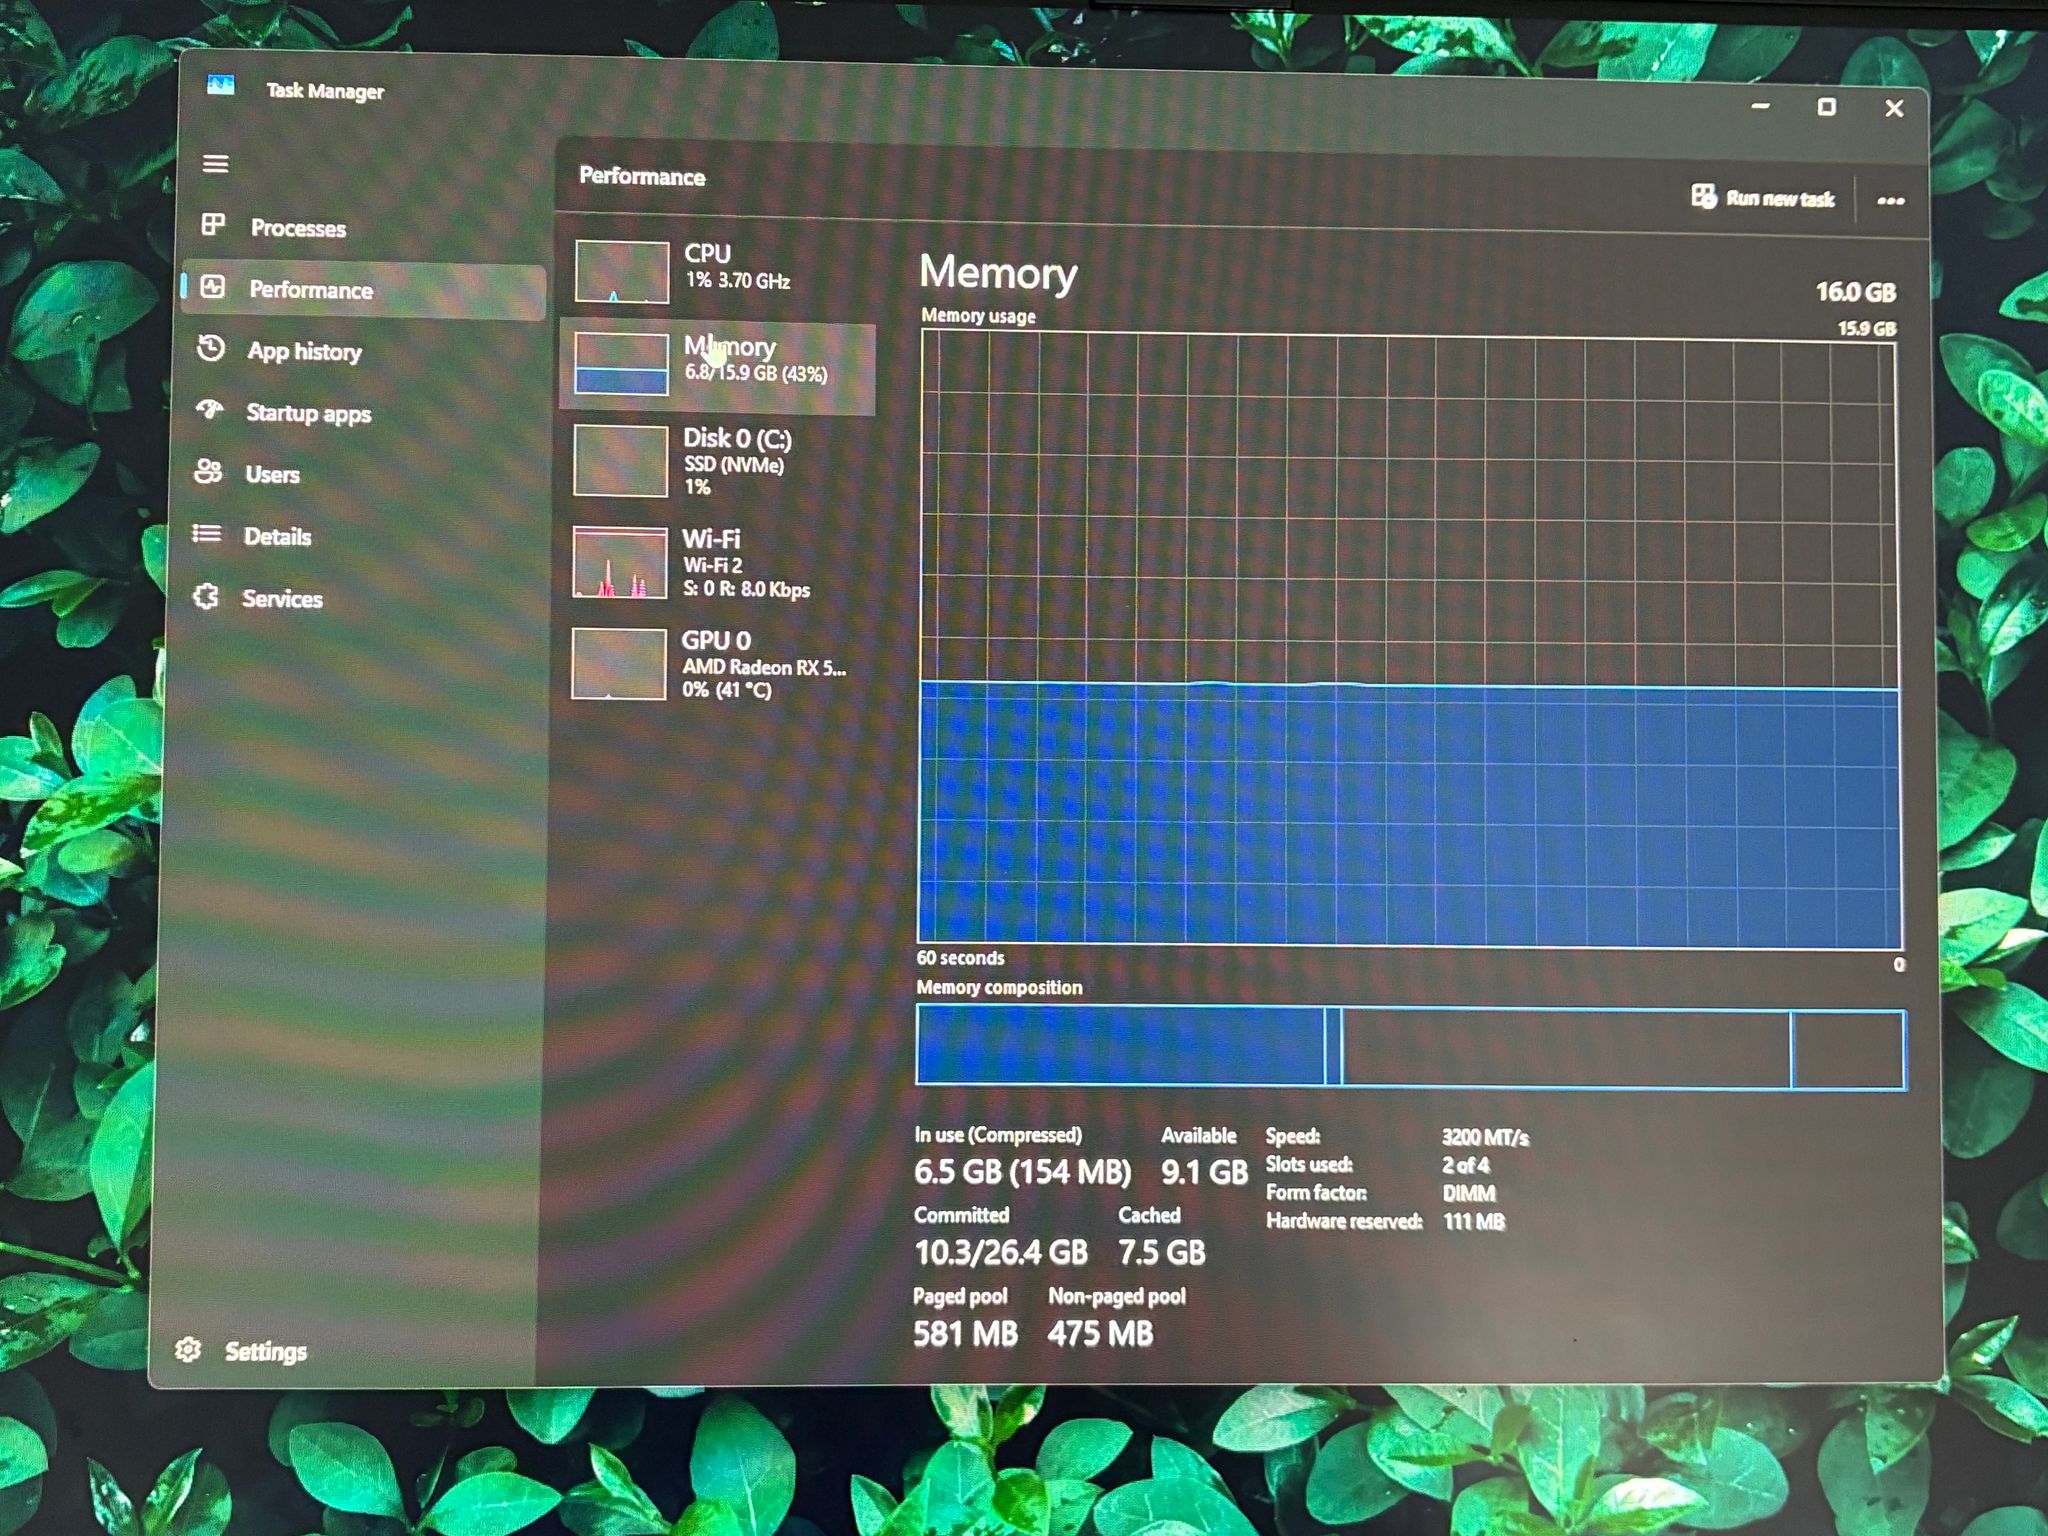Maximize the Task Manager window
This screenshot has width=2048, height=1536.
pyautogui.click(x=1826, y=107)
